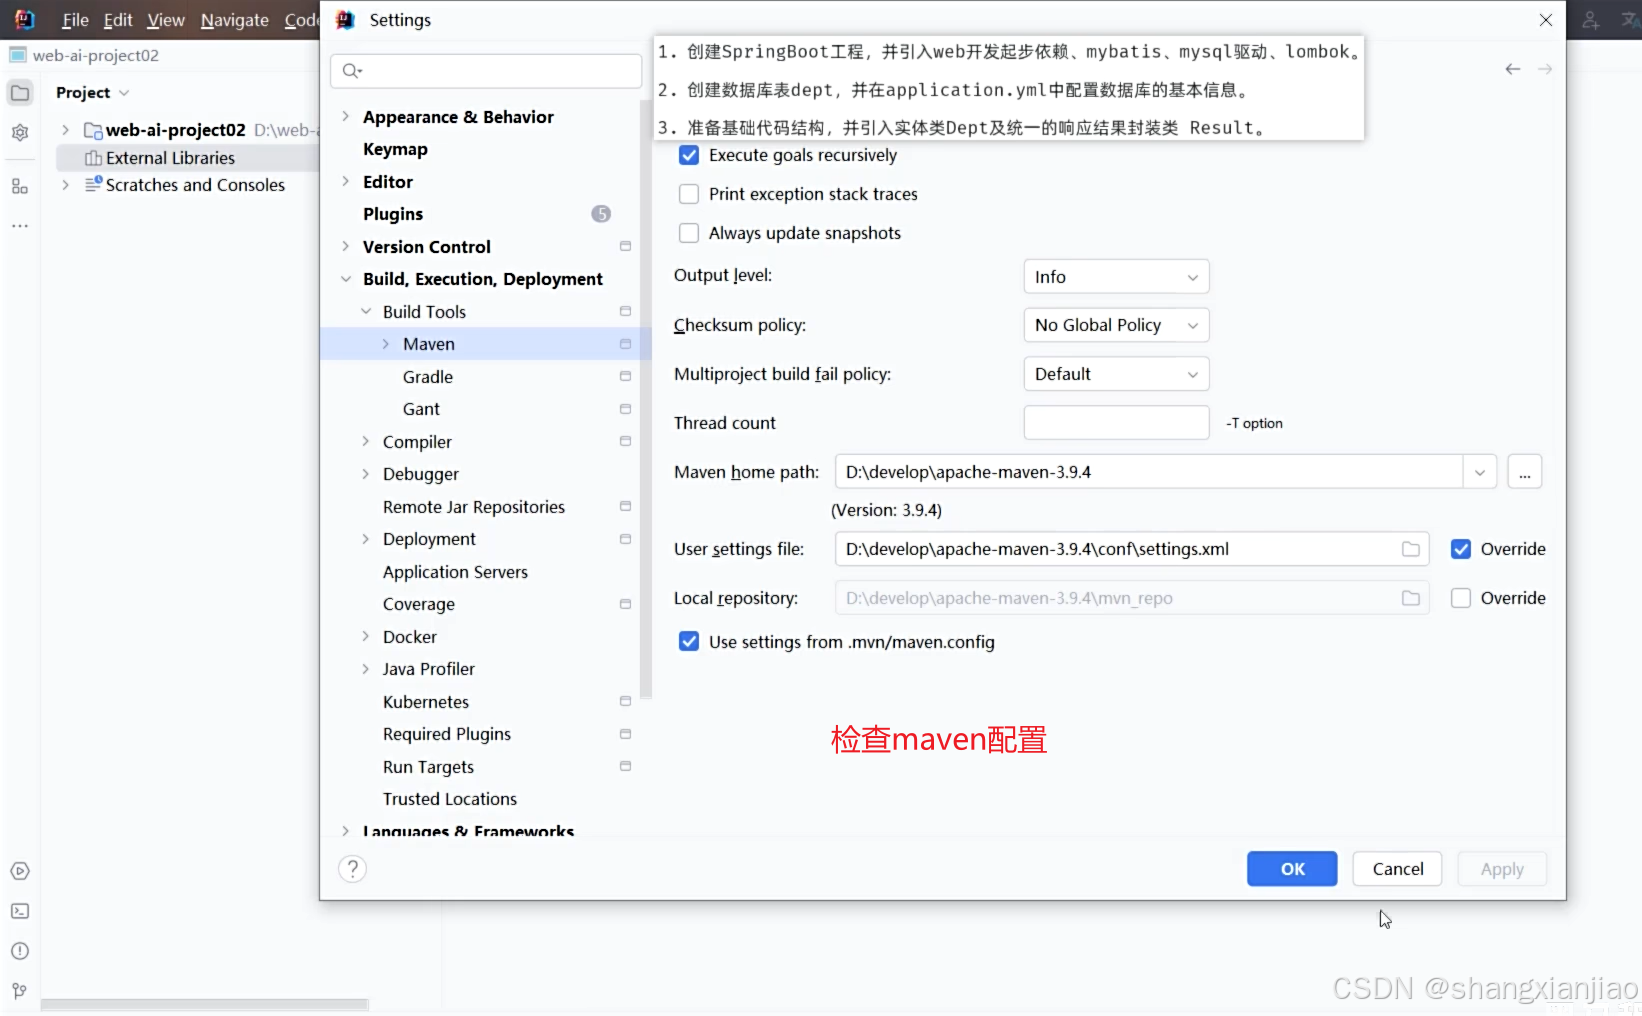Click the translate icon in main window title bar
Viewport: 1642px width, 1016px height.
tap(1630, 19)
